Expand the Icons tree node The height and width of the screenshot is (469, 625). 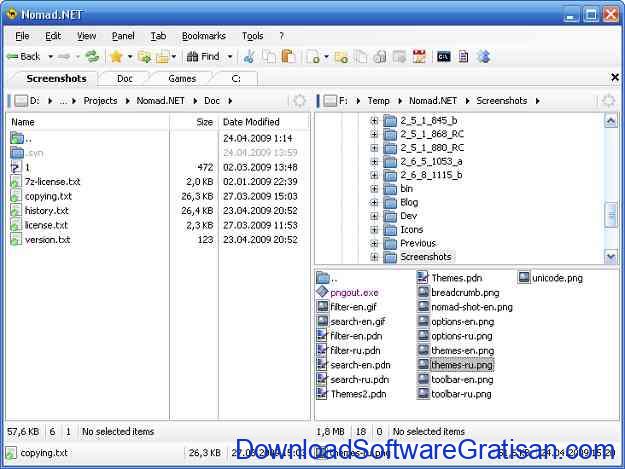tap(374, 230)
